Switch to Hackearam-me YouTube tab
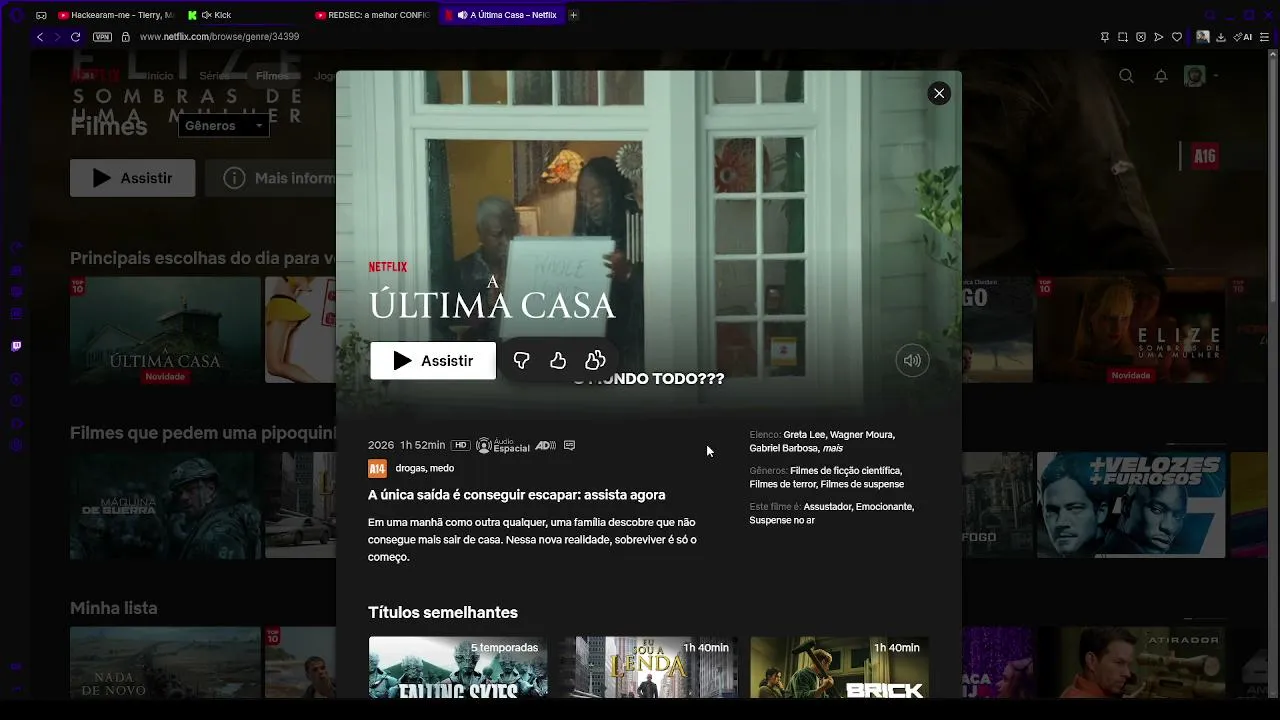 (115, 15)
